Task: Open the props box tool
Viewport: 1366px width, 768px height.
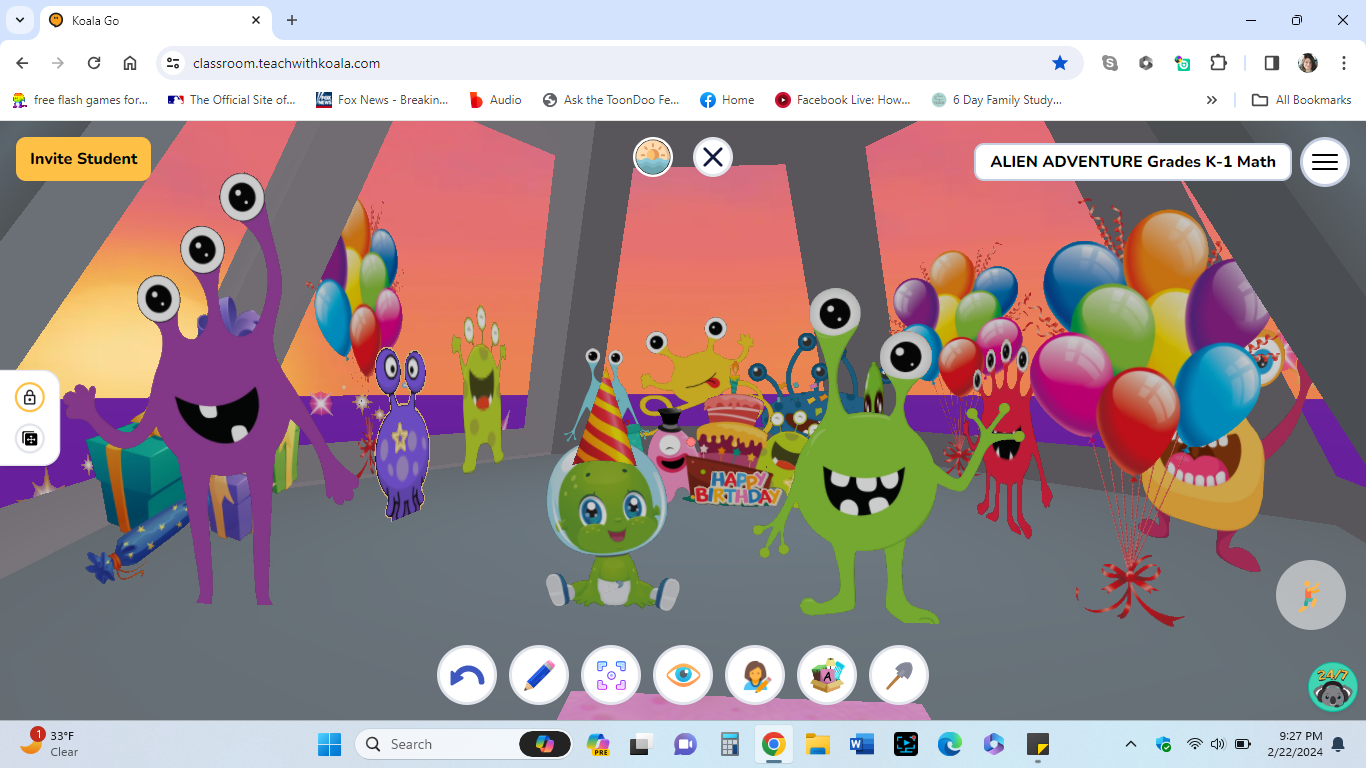Action: point(826,675)
